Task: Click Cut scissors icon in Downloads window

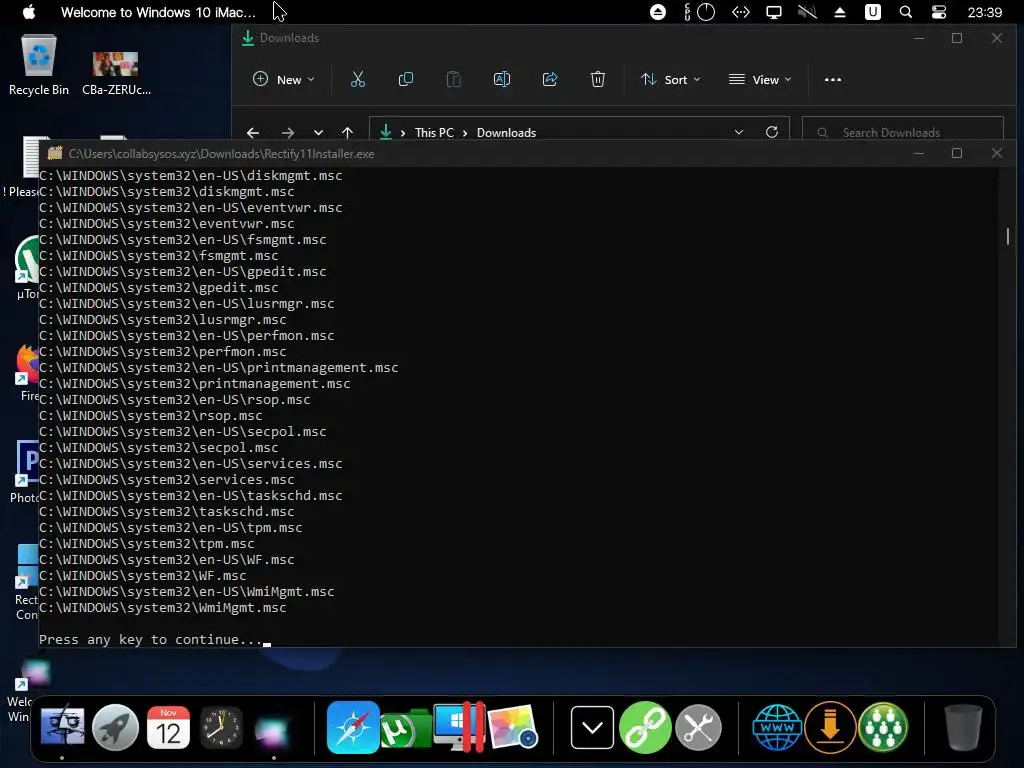Action: (x=357, y=80)
